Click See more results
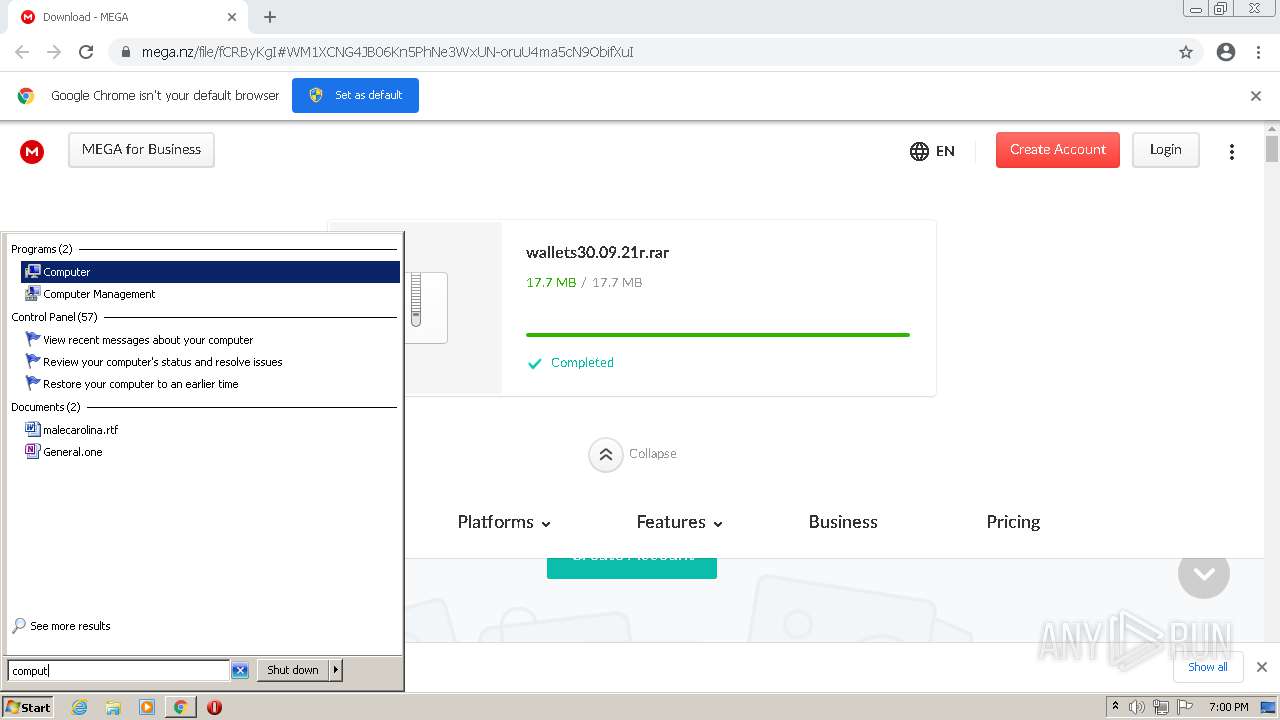Image resolution: width=1280 pixels, height=720 pixels. (61, 626)
